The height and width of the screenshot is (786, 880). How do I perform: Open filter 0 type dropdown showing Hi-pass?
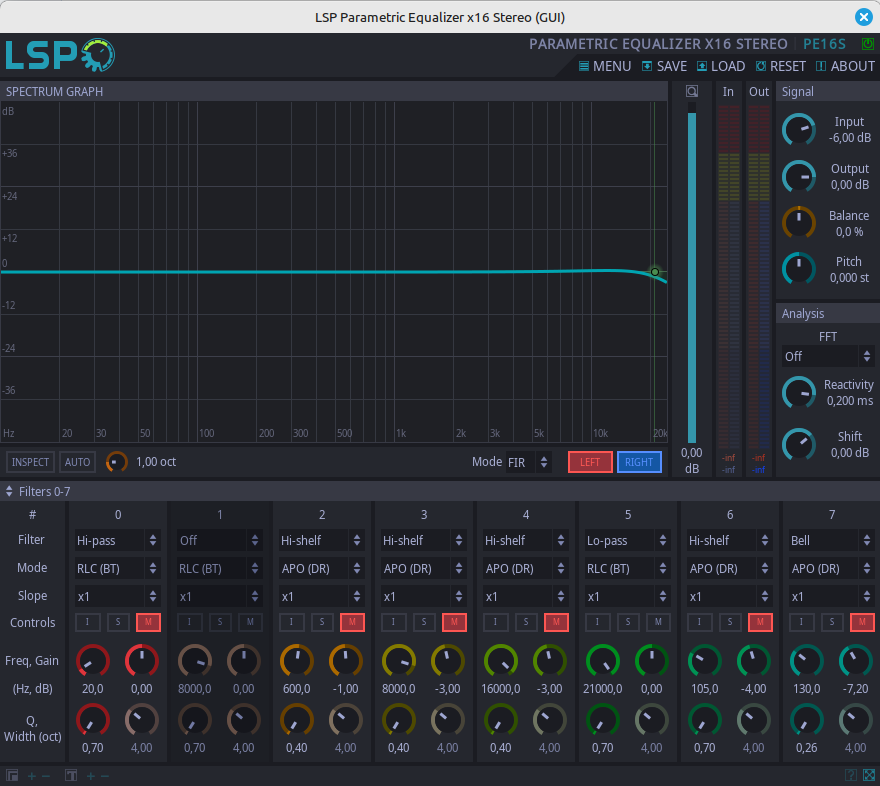[x=118, y=540]
